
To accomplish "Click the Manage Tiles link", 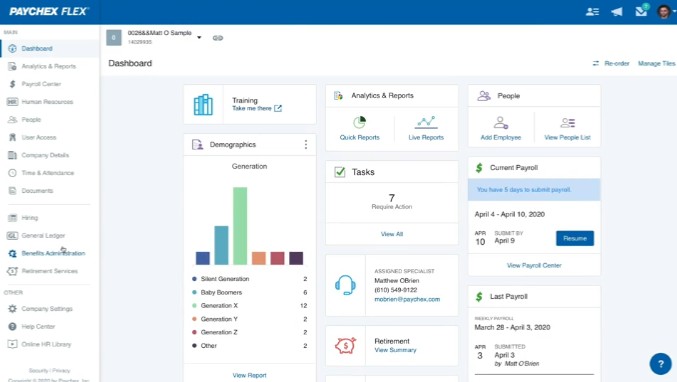I will pos(656,63).
